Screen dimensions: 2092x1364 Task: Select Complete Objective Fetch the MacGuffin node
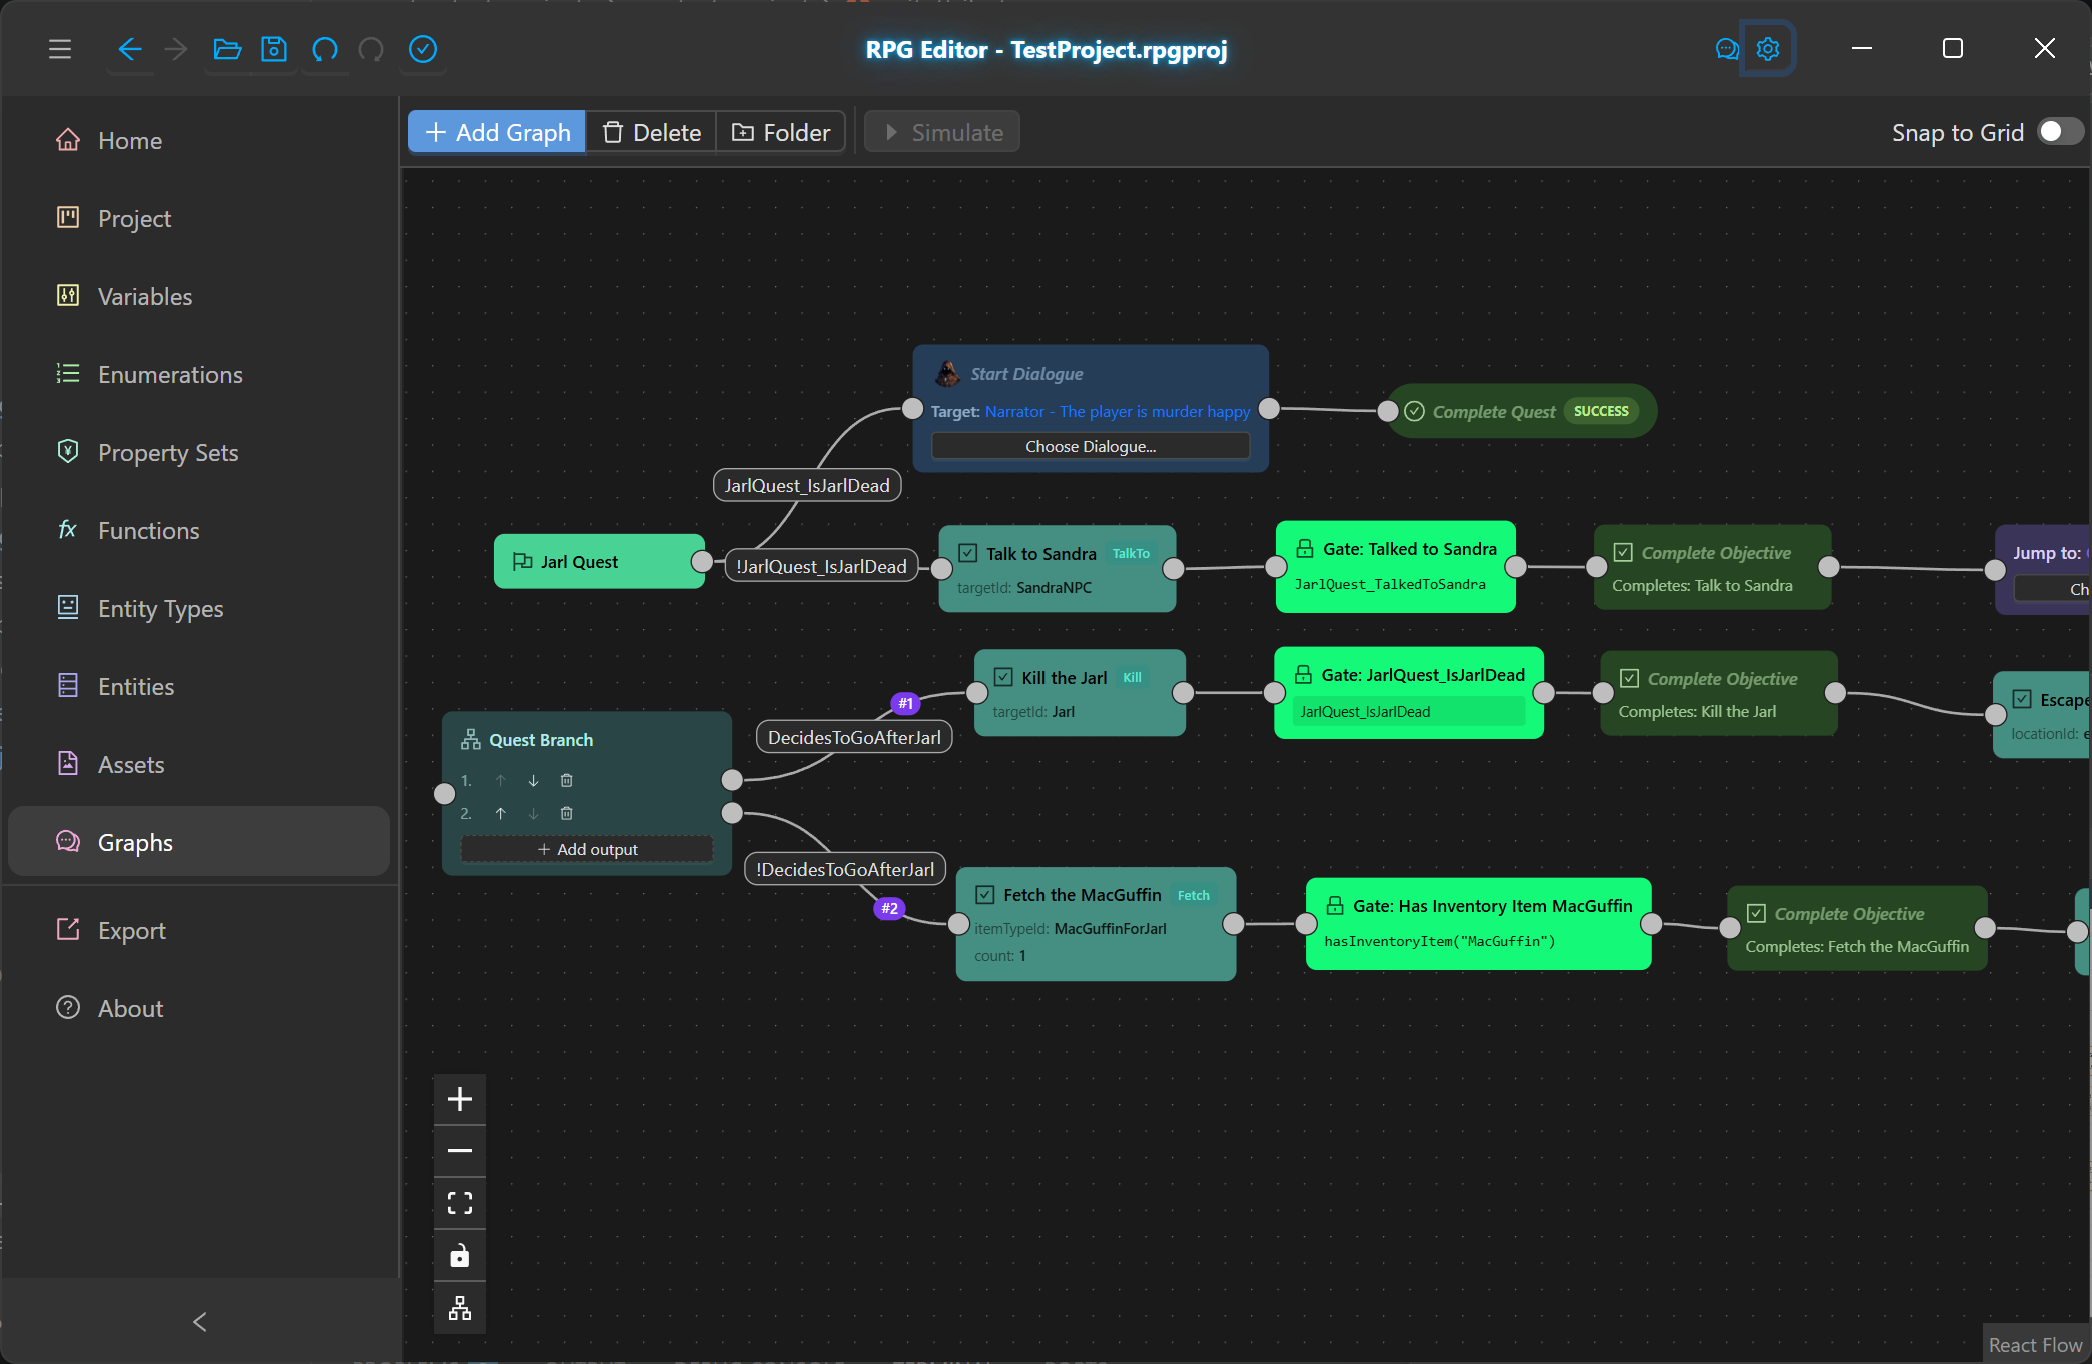click(1857, 928)
